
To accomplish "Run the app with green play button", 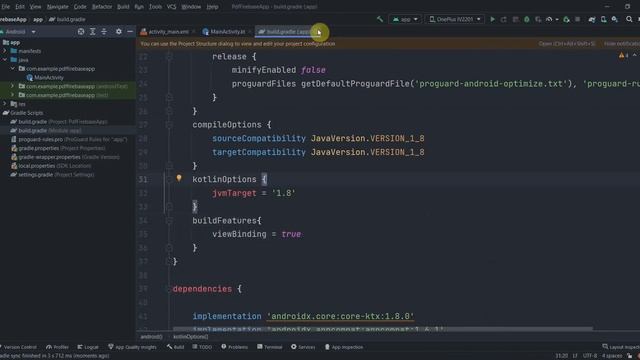I will [x=493, y=19].
